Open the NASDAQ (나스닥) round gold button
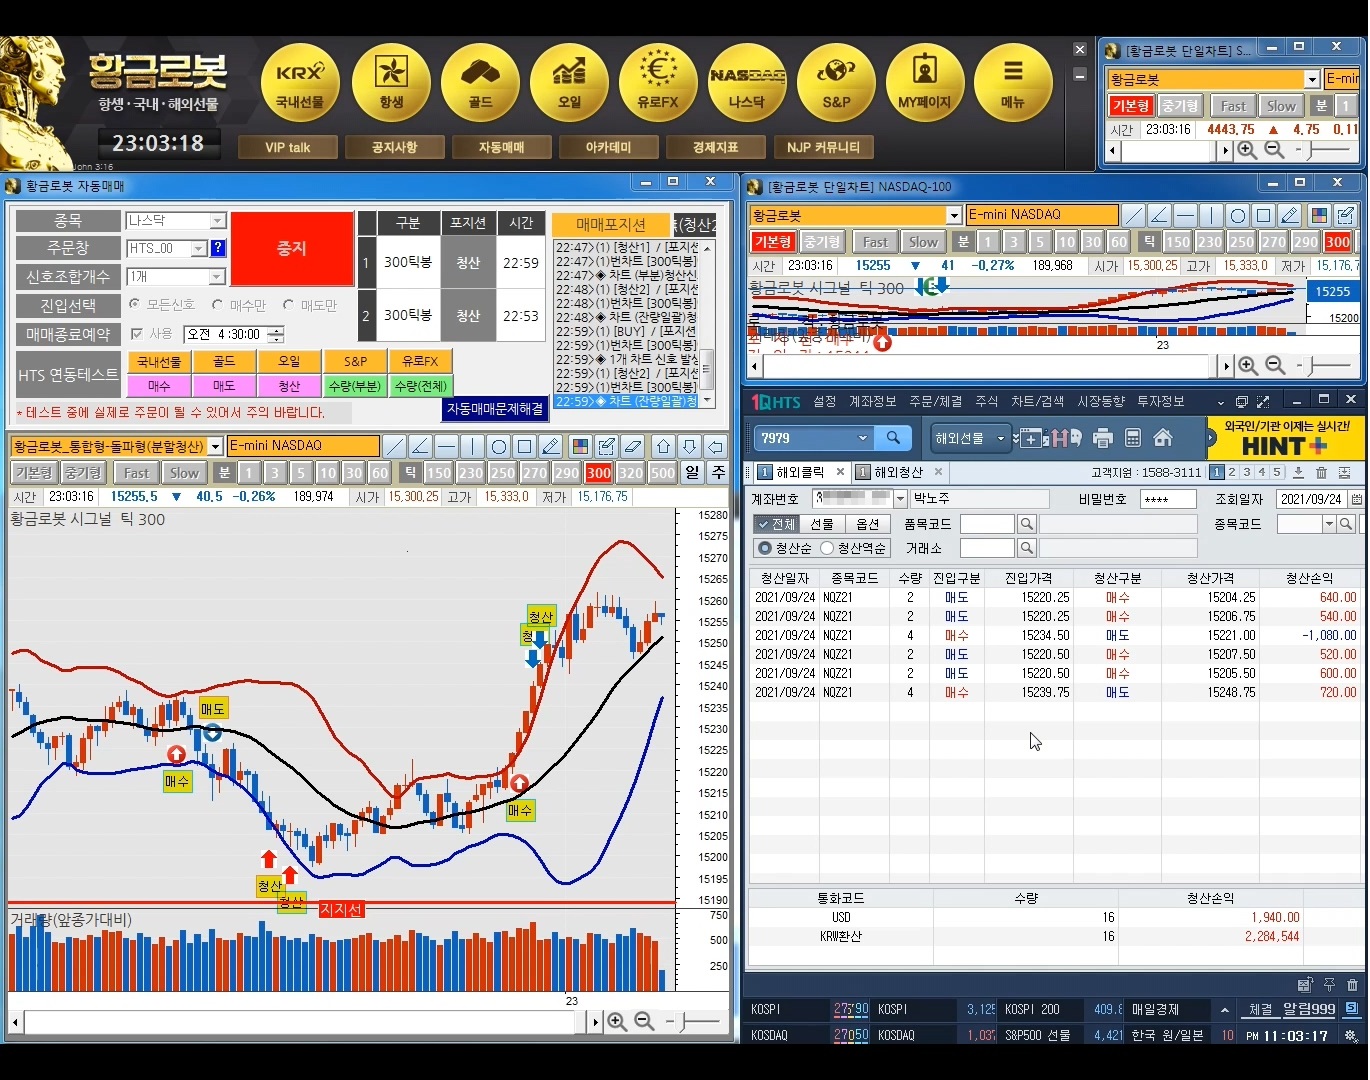Image resolution: width=1370 pixels, height=1080 pixels. click(x=747, y=84)
